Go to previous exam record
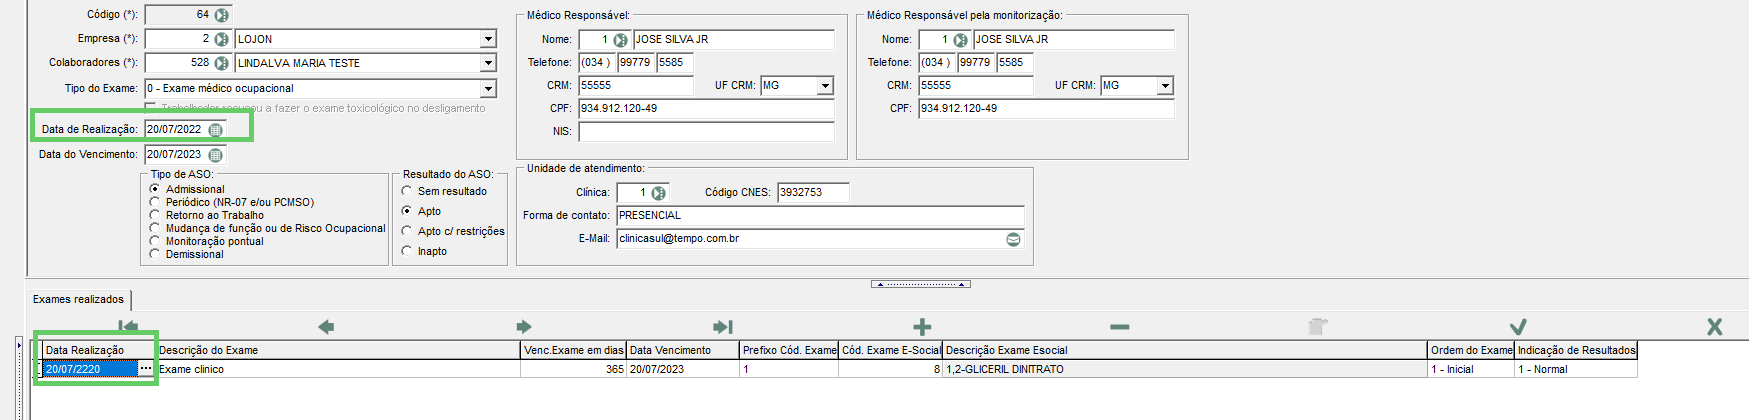Image resolution: width=1749 pixels, height=420 pixels. [326, 327]
